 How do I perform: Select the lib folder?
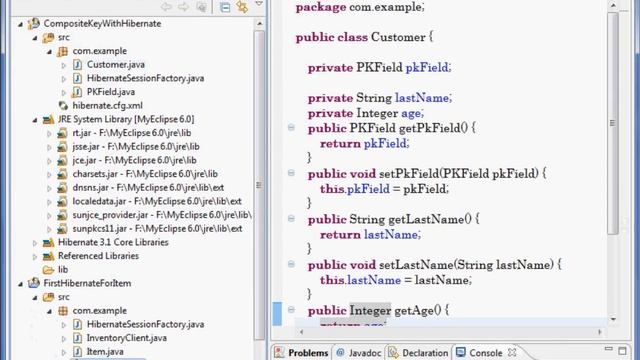[63, 269]
